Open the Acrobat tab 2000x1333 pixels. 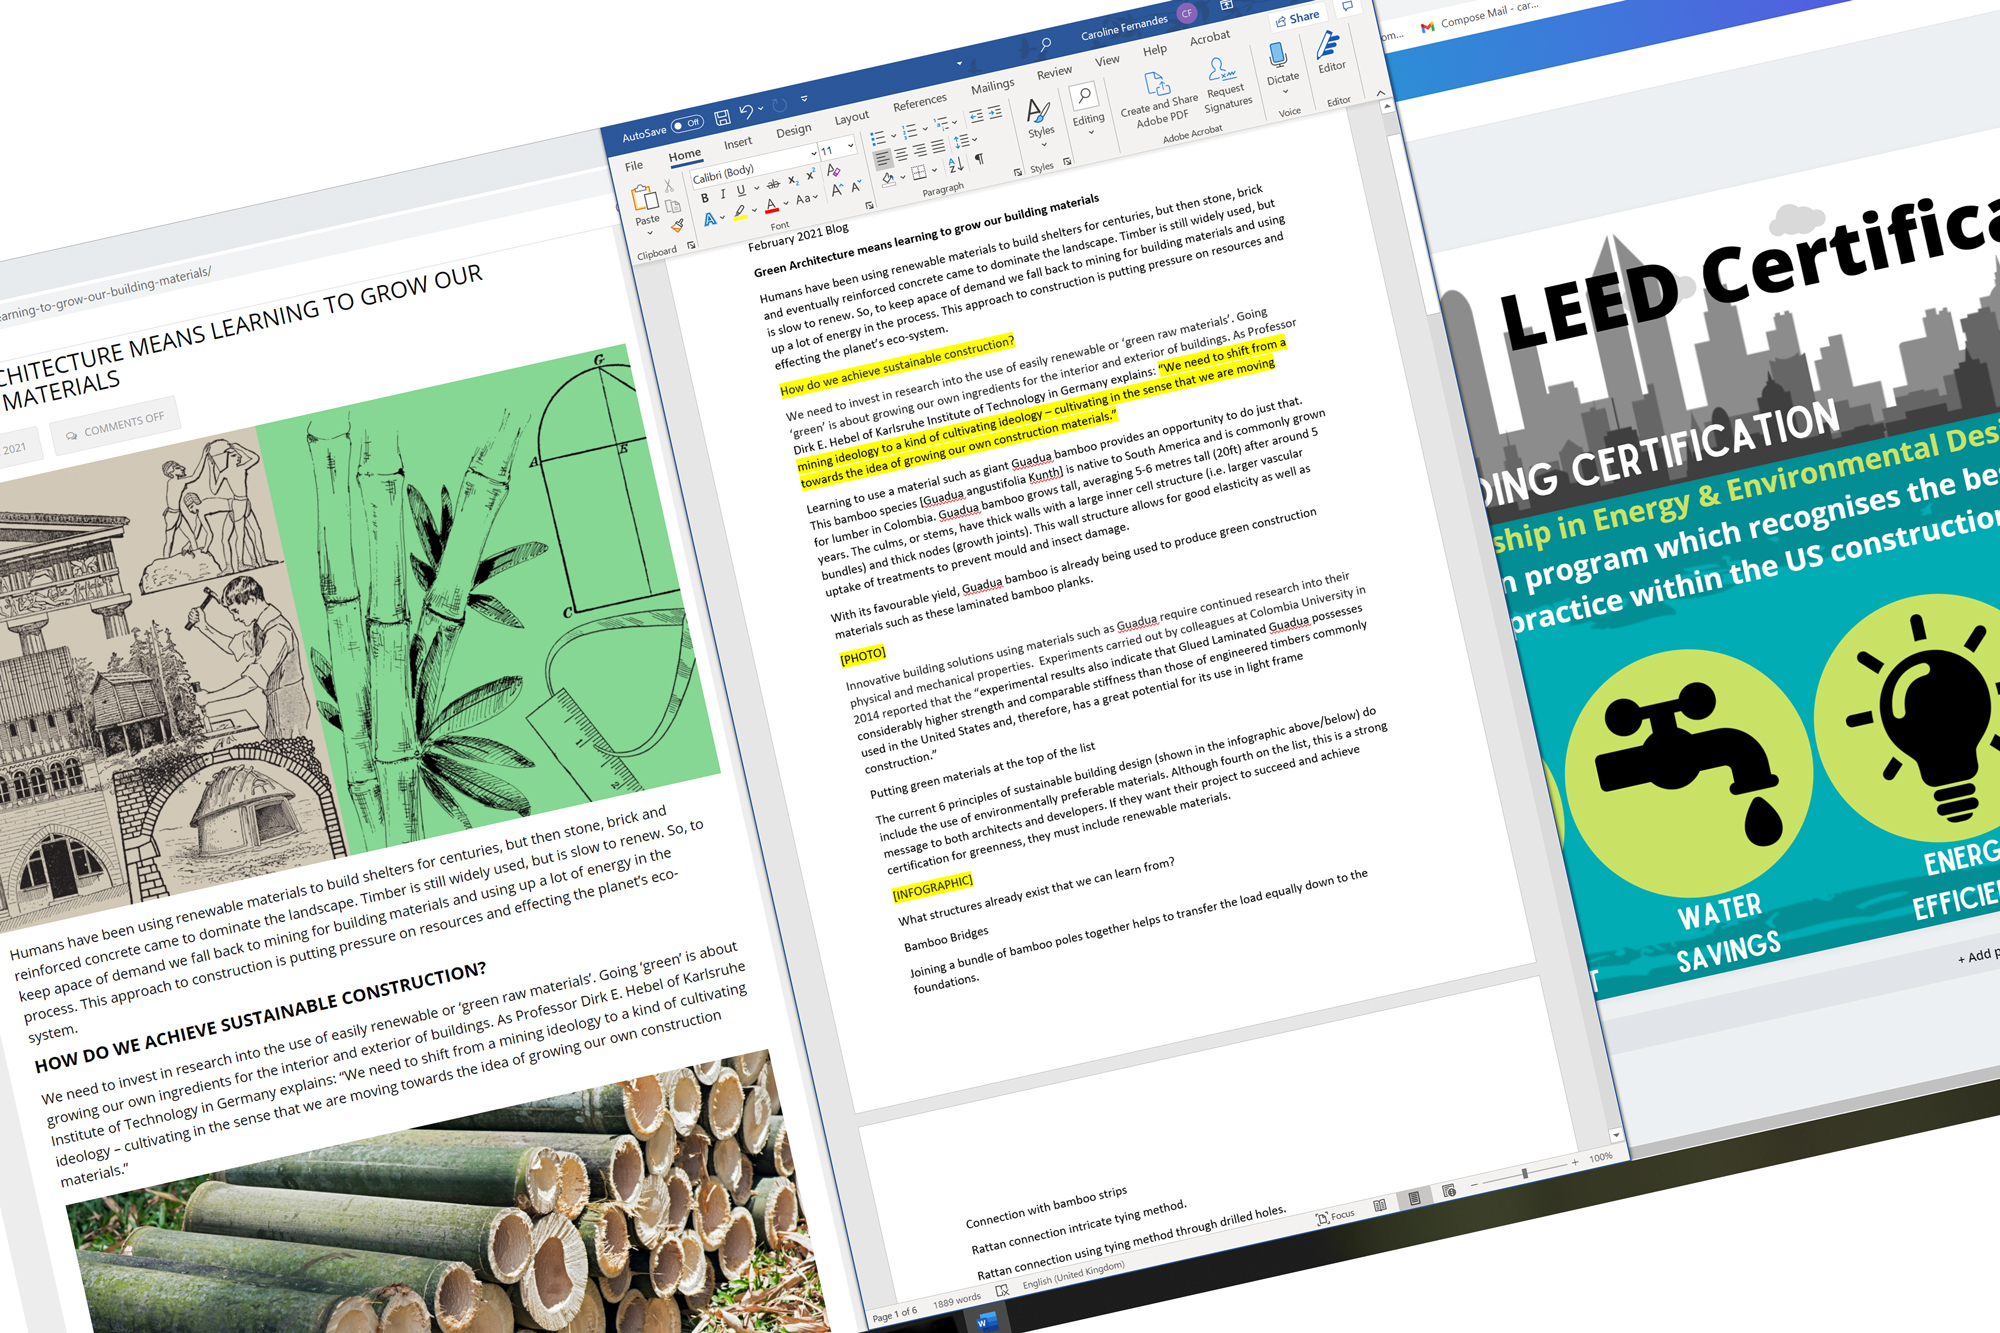point(1209,38)
